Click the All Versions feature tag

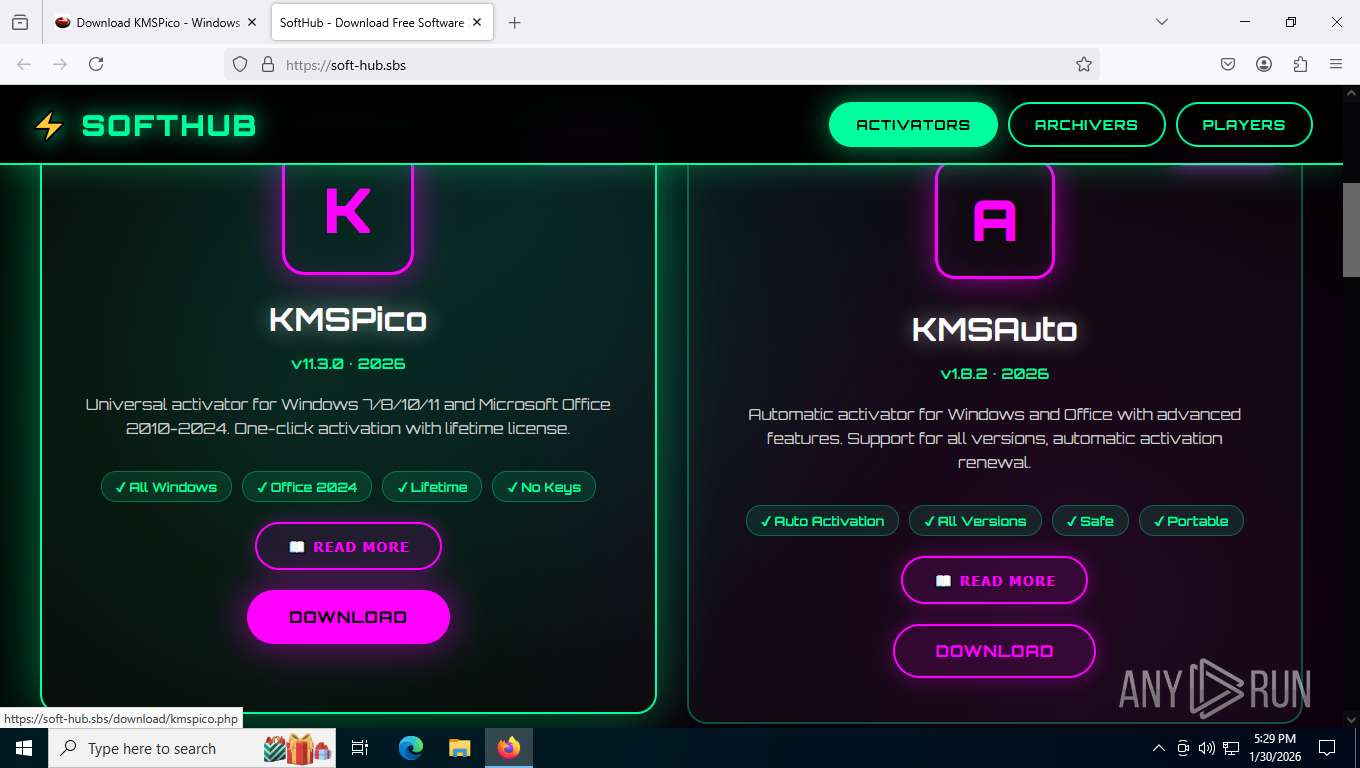click(x=975, y=521)
